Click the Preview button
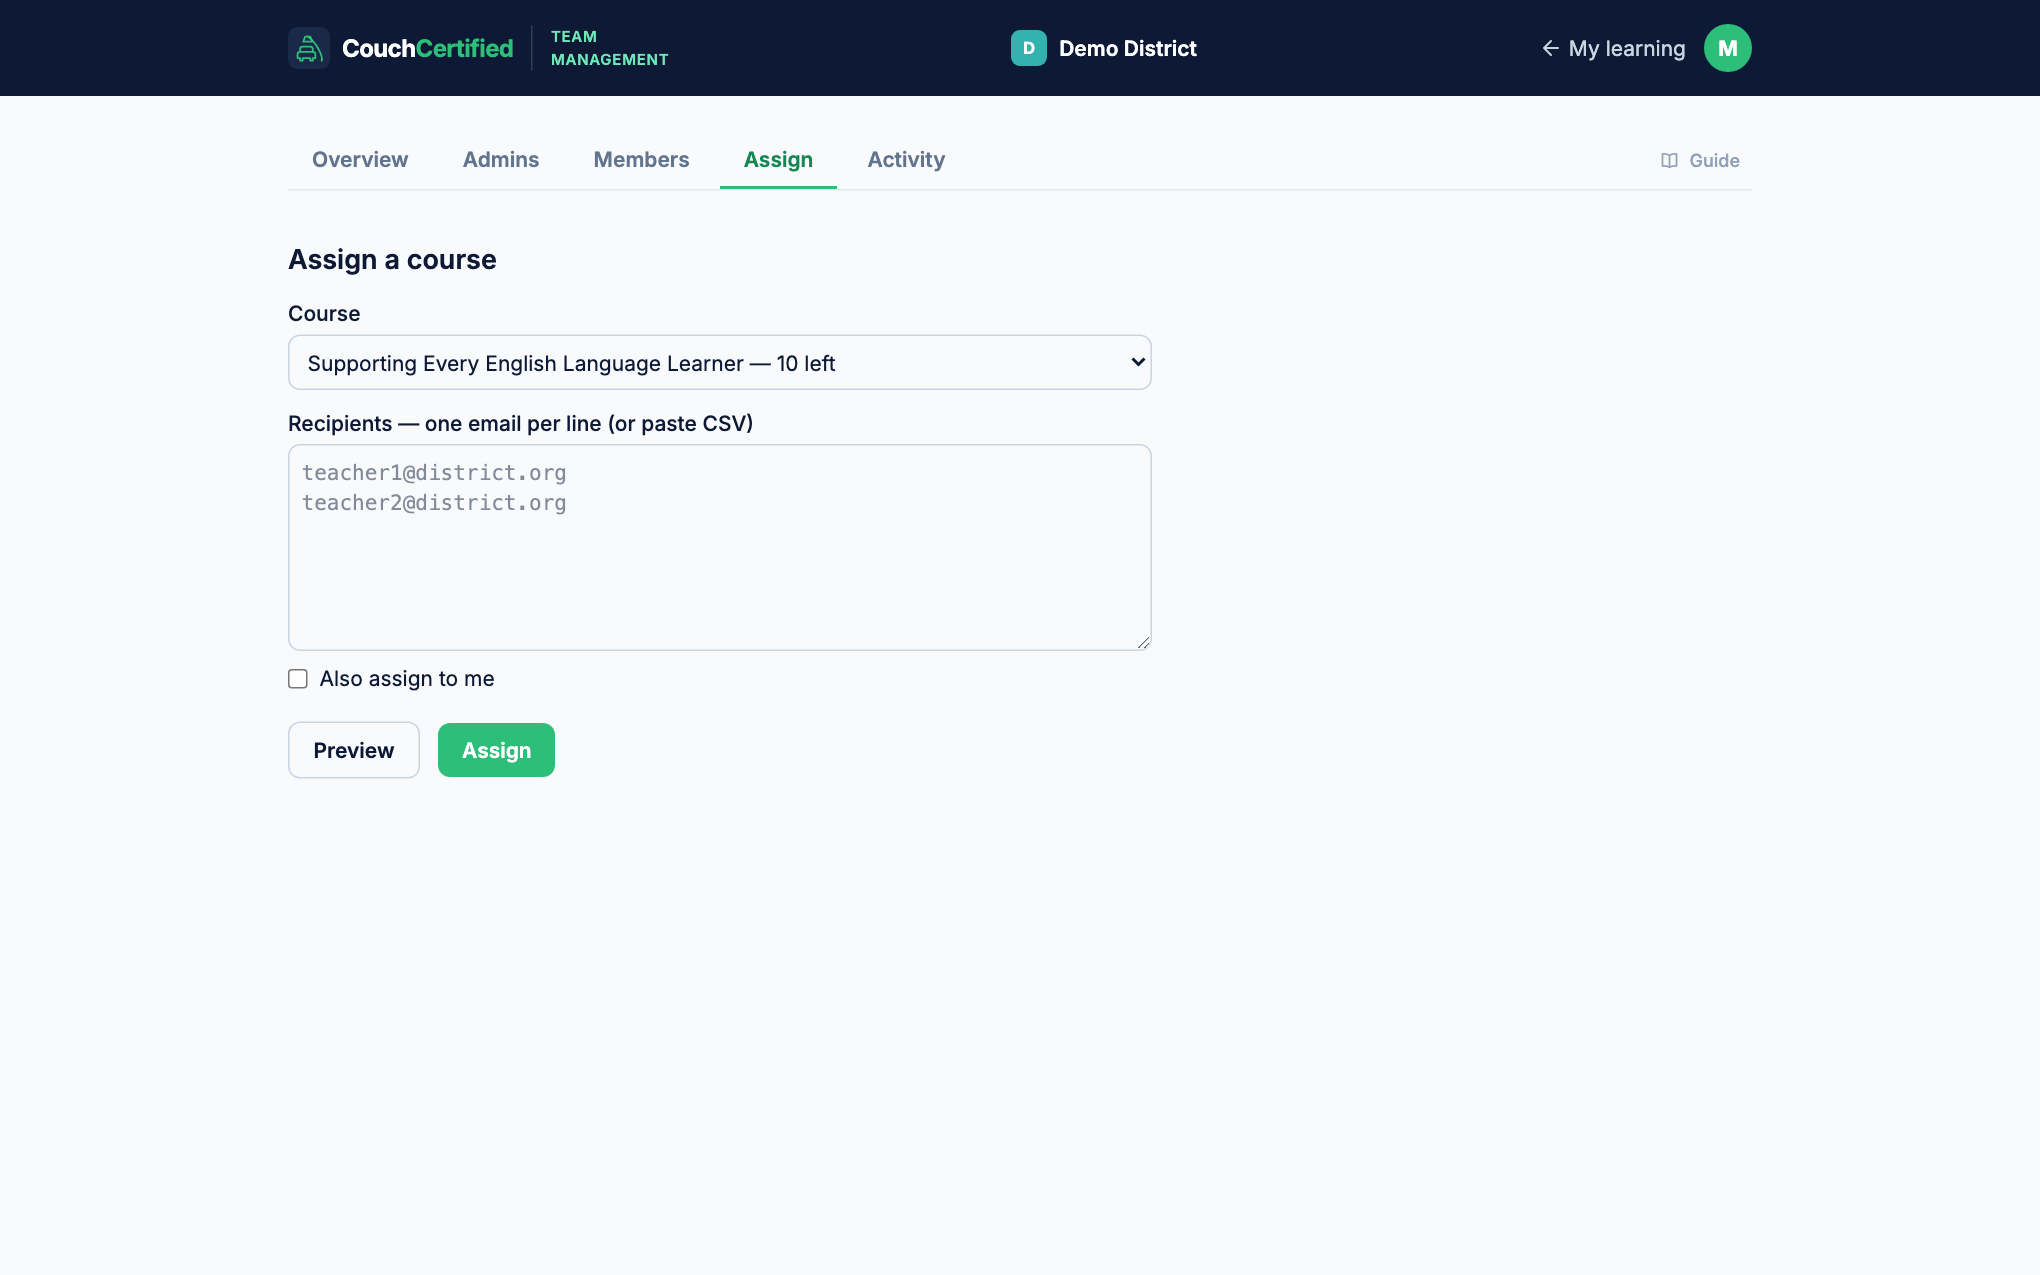The height and width of the screenshot is (1275, 2040). pos(354,750)
